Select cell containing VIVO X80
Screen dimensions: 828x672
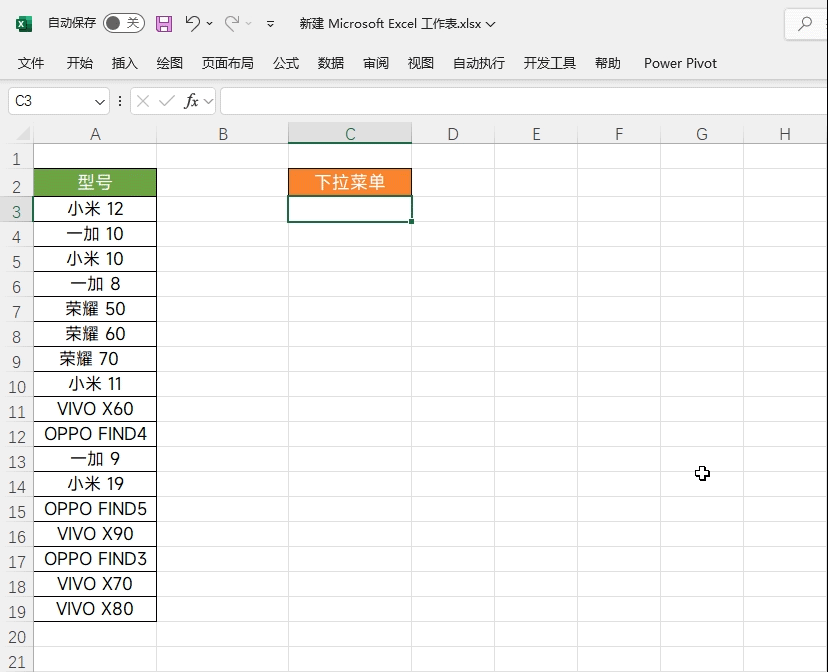pyautogui.click(x=95, y=609)
